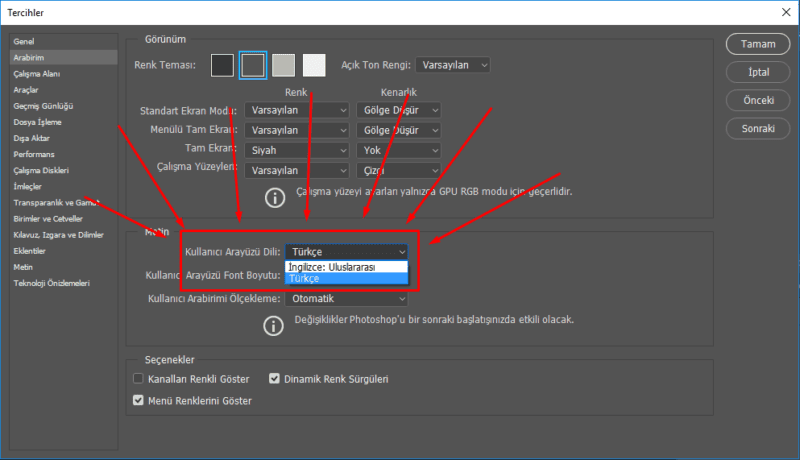This screenshot has width=800, height=460.
Task: Enable Kanalları Renkli Göster checkbox
Action: click(x=139, y=380)
